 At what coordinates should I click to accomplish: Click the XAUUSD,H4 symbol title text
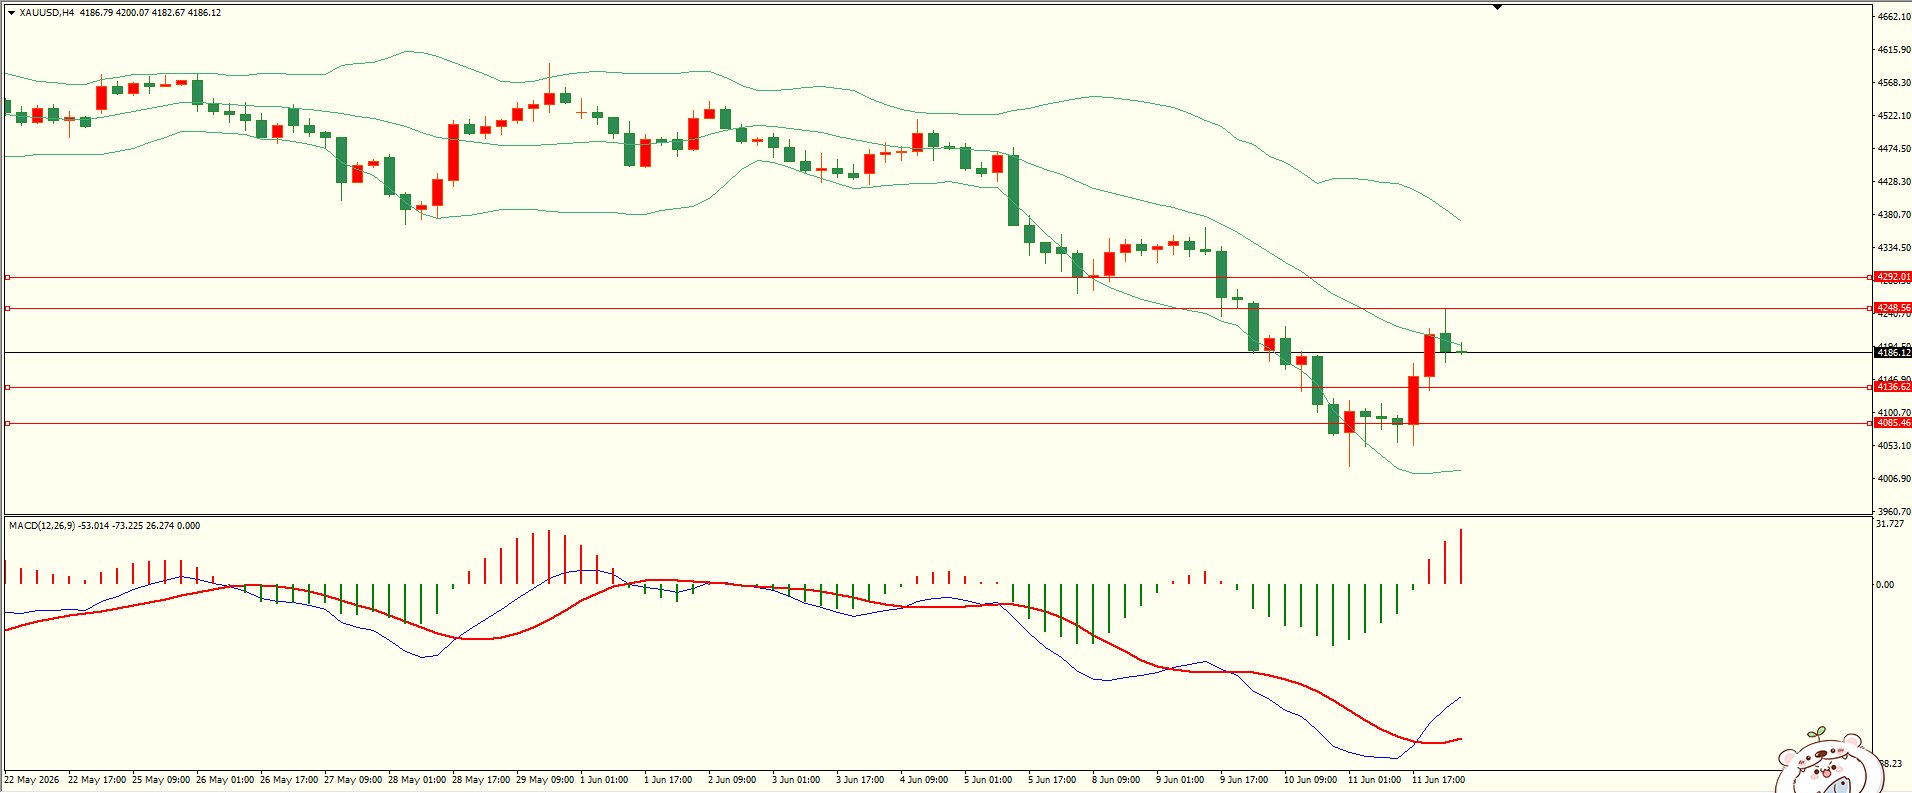[47, 13]
